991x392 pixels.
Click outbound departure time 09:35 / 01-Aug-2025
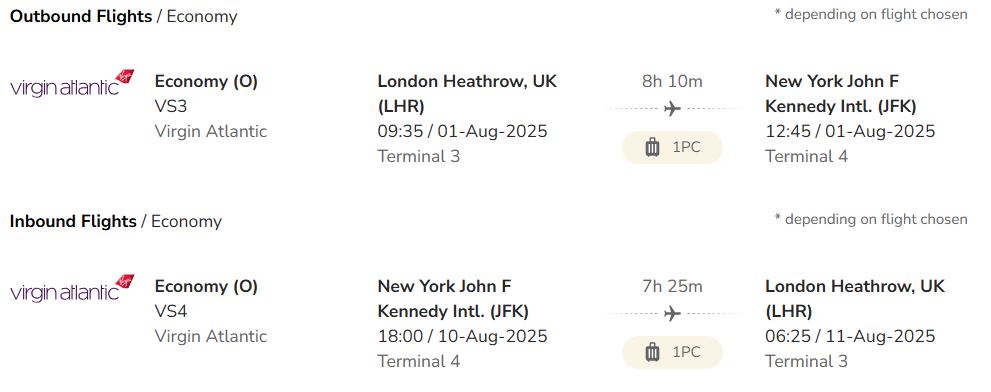(x=463, y=132)
